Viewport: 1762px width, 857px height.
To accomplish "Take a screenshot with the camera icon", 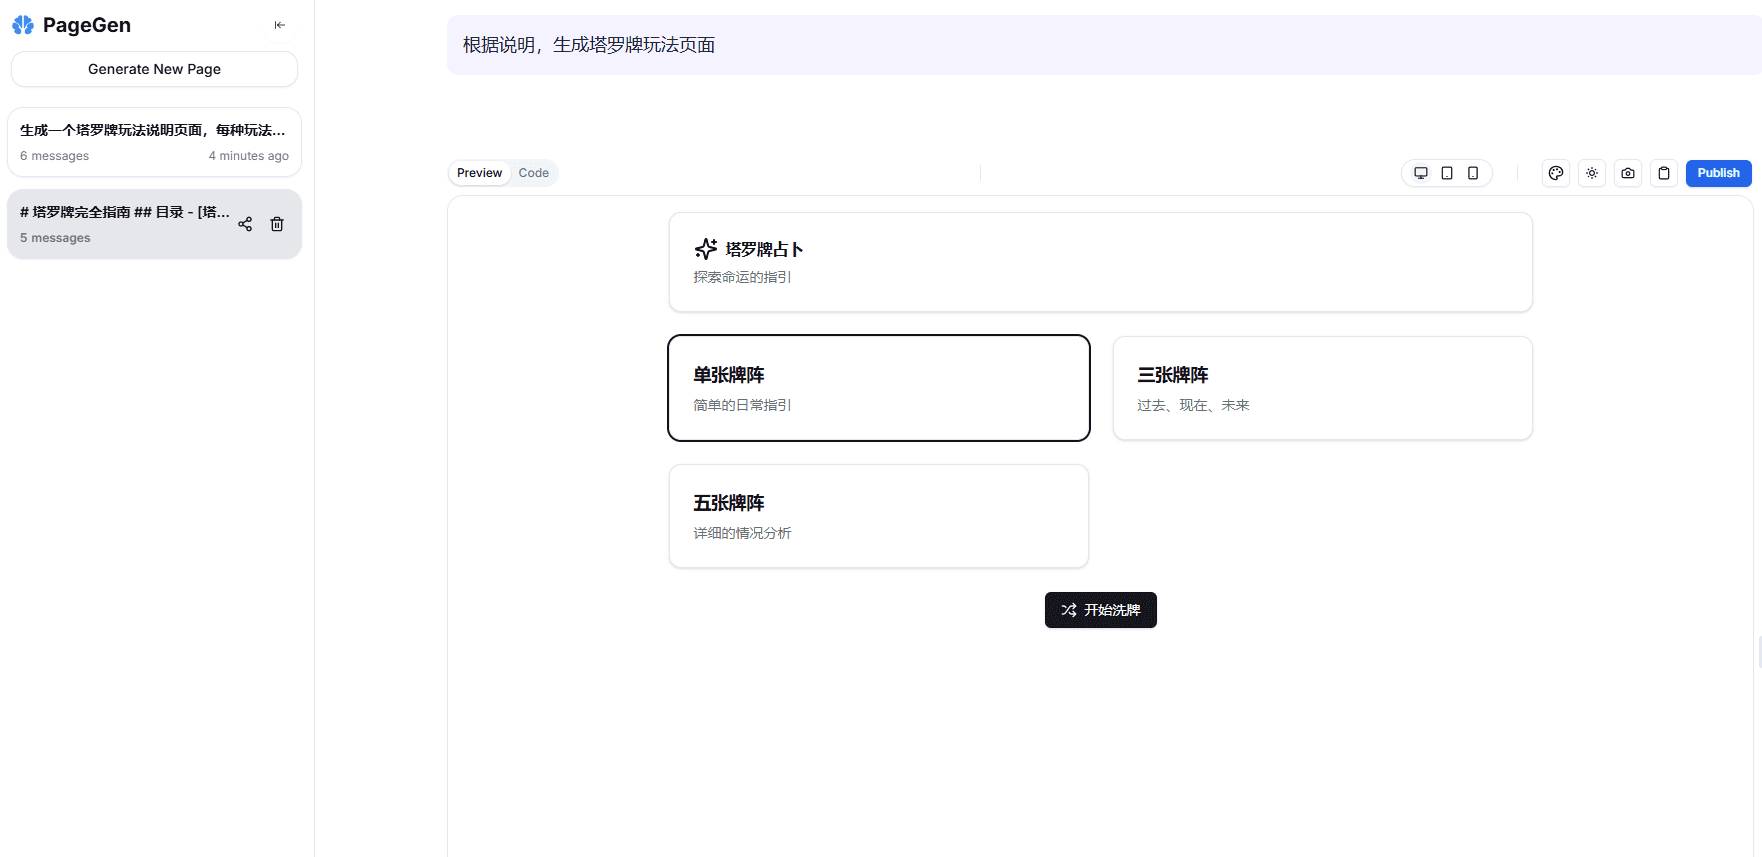I will (x=1628, y=173).
